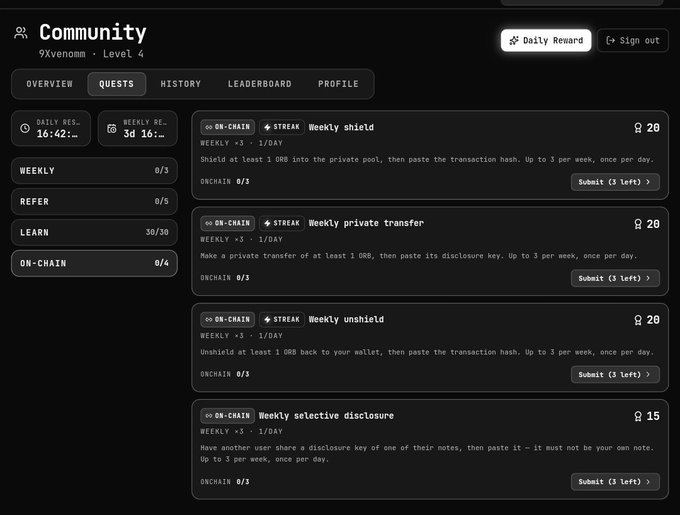Select the ON-CHAIN quest category

tap(94, 263)
